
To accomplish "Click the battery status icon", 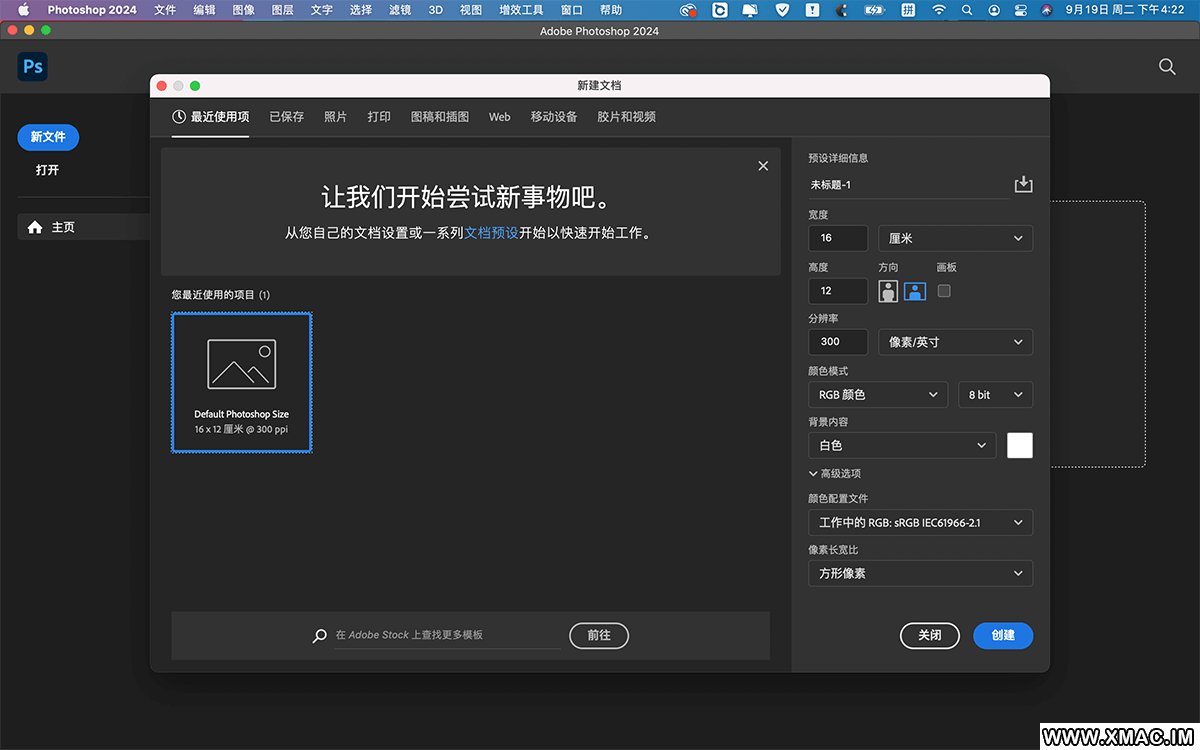I will (x=874, y=10).
